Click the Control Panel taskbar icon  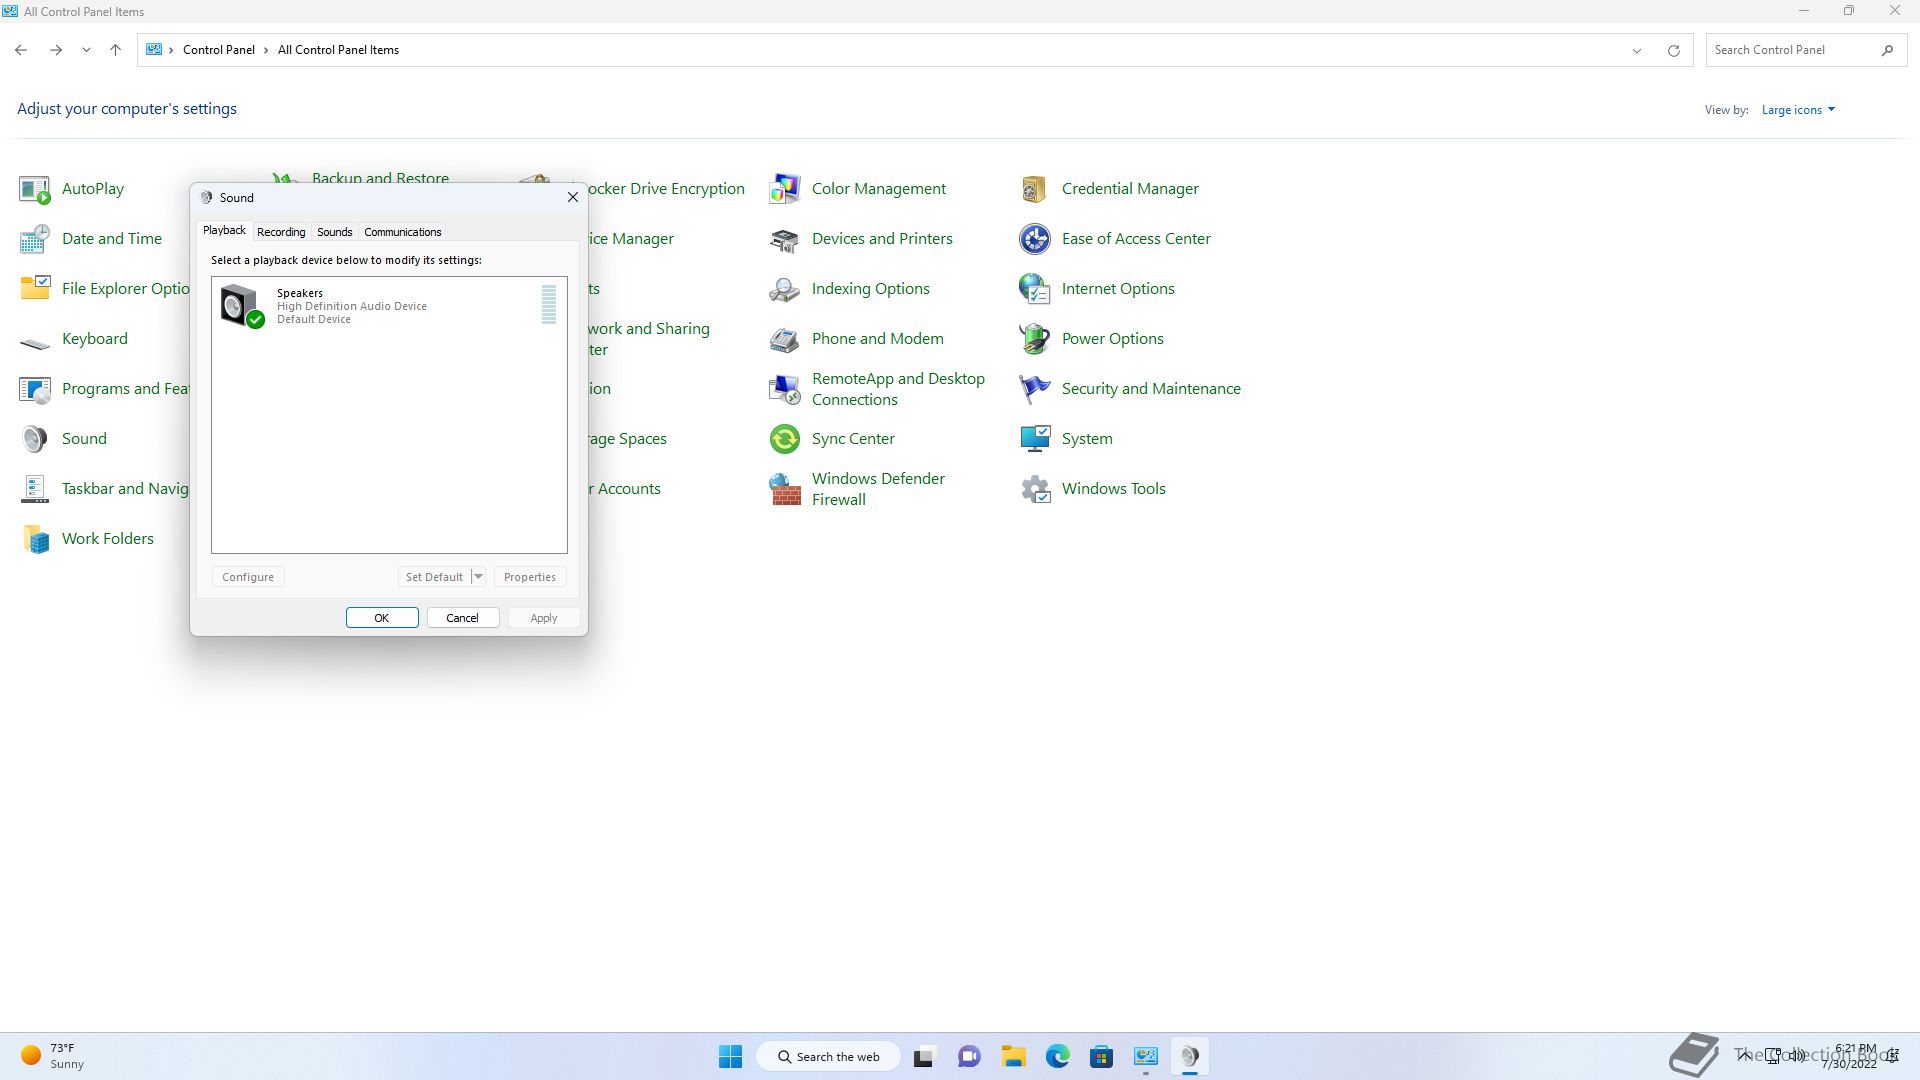point(1146,1056)
